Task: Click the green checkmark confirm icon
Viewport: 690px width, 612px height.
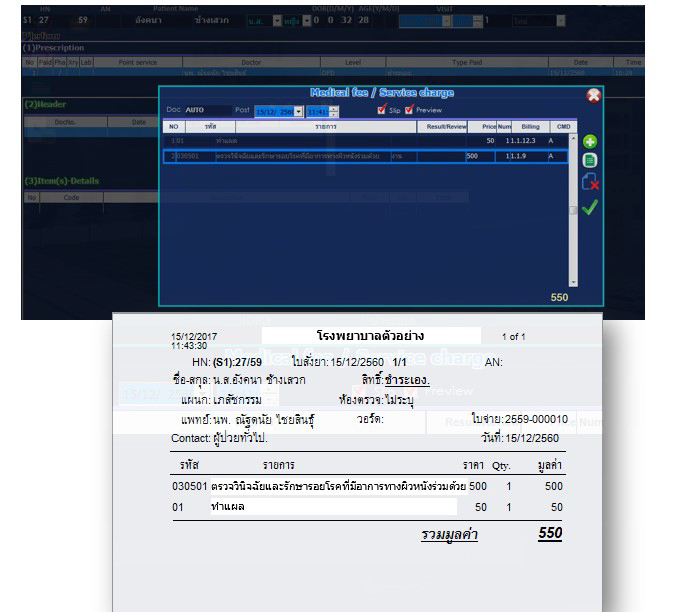Action: (590, 207)
